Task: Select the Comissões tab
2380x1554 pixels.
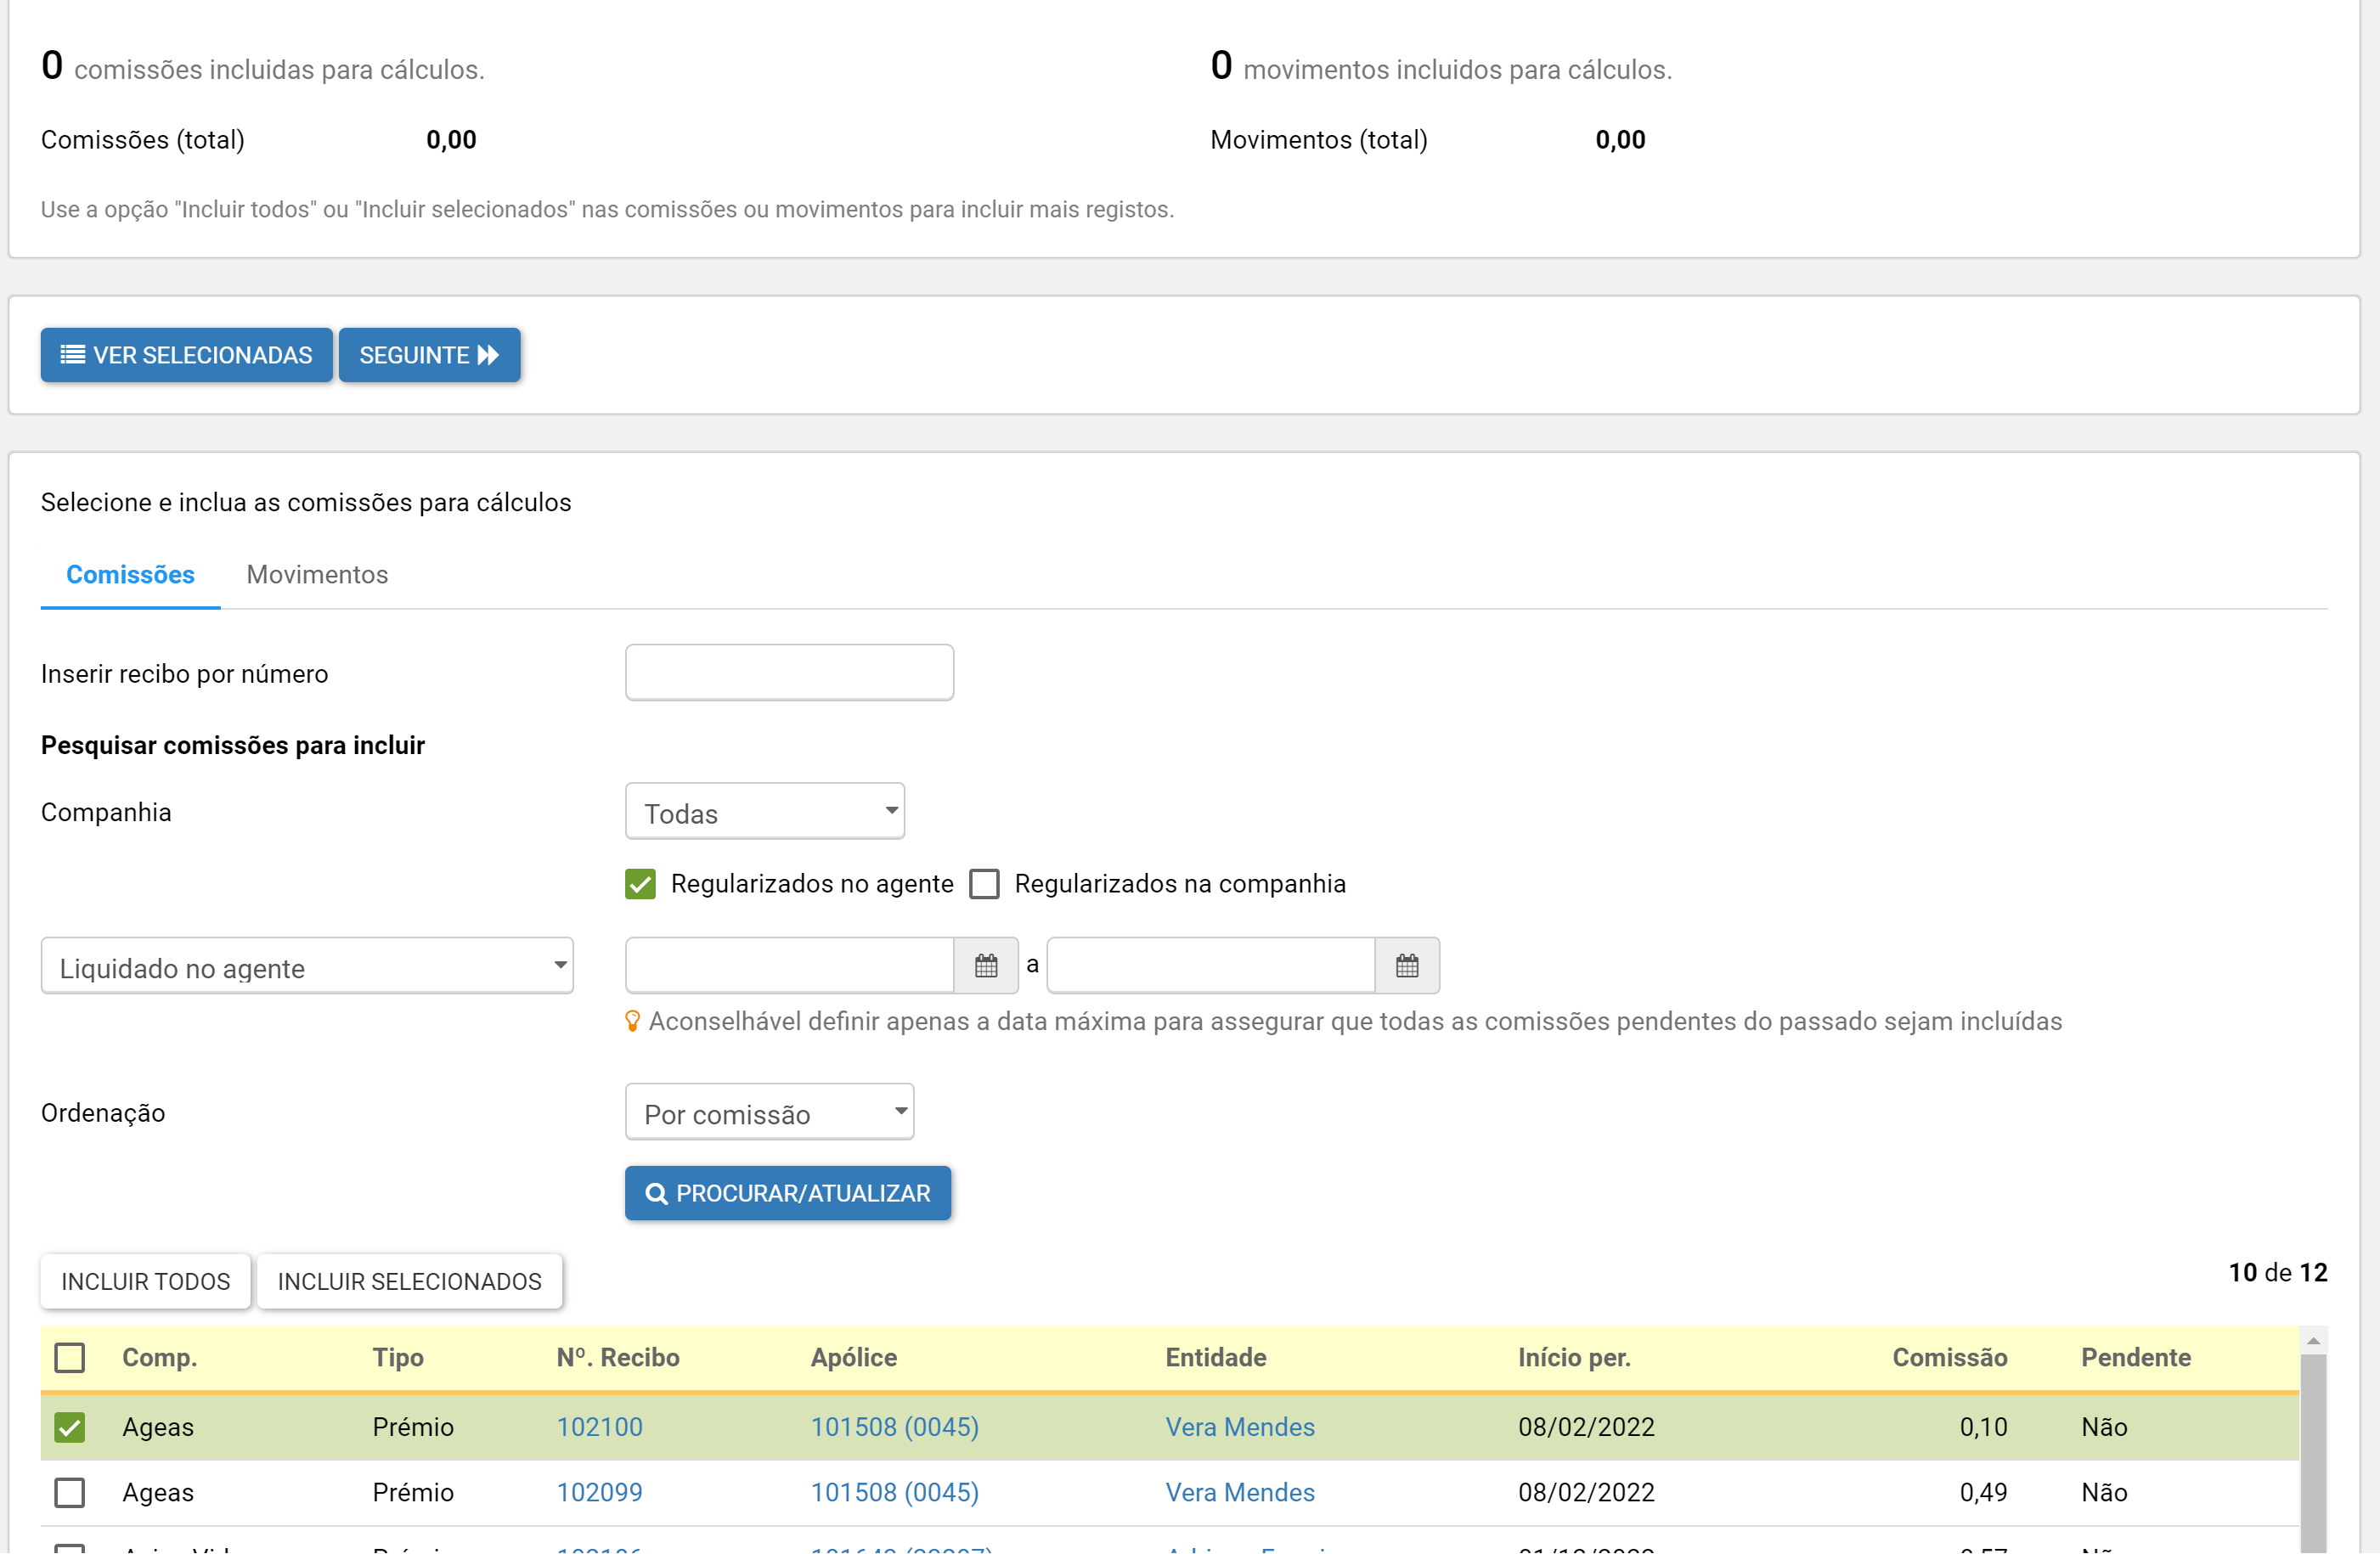Action: click(130, 575)
